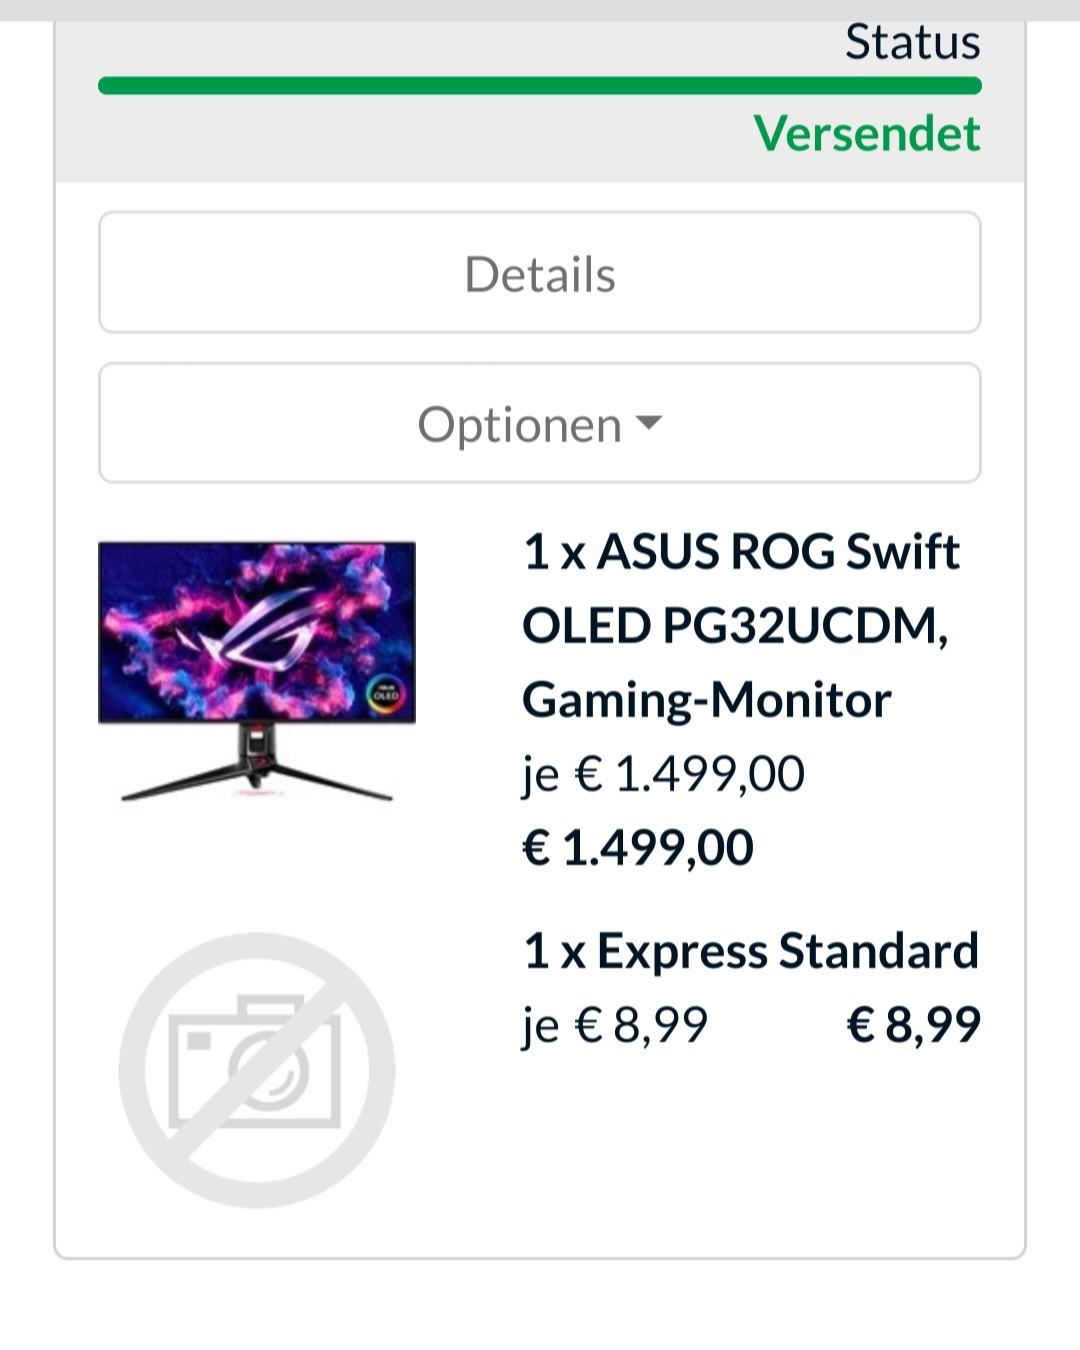Select the Express Standard shipping item
Viewport: 1080px width, 1350px height.
[751, 951]
